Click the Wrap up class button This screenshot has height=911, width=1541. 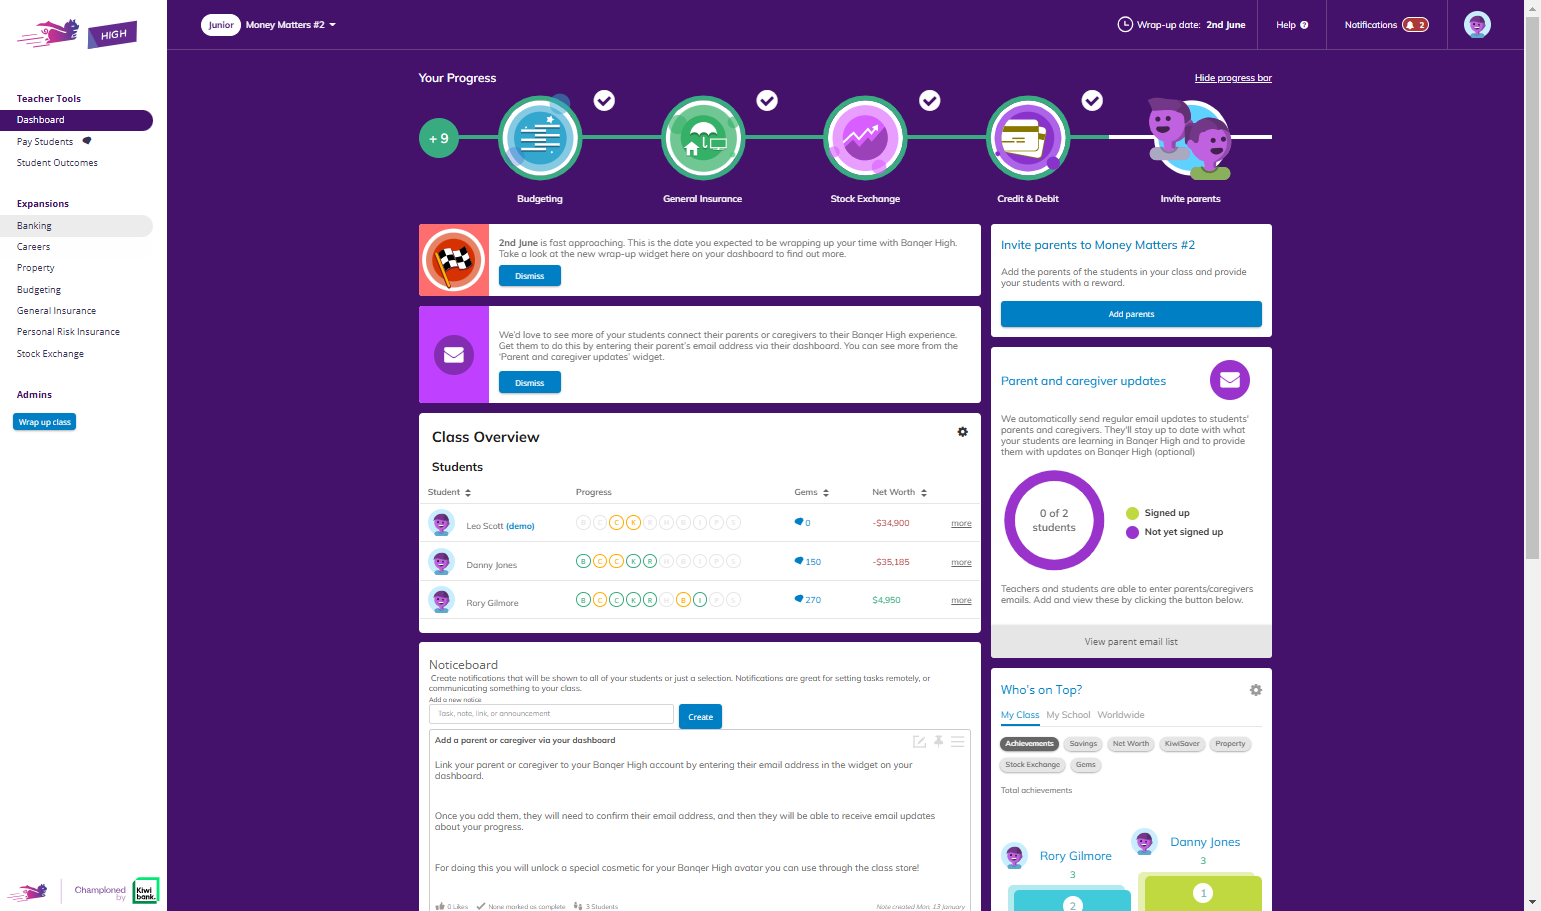pyautogui.click(x=45, y=422)
